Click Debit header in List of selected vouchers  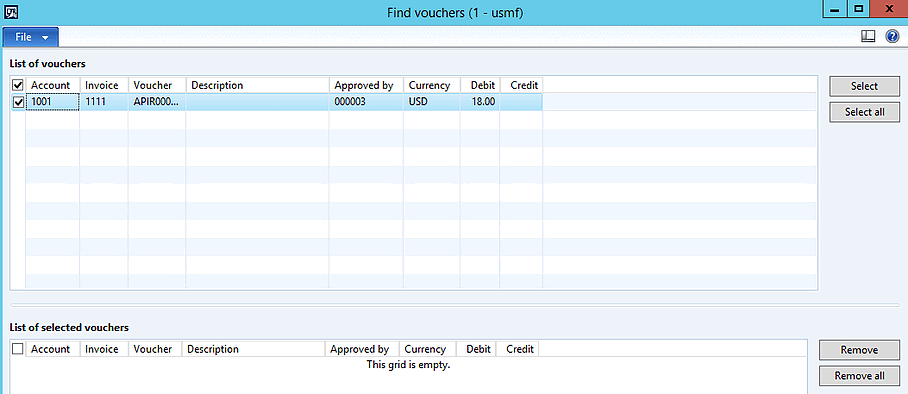pyautogui.click(x=476, y=349)
